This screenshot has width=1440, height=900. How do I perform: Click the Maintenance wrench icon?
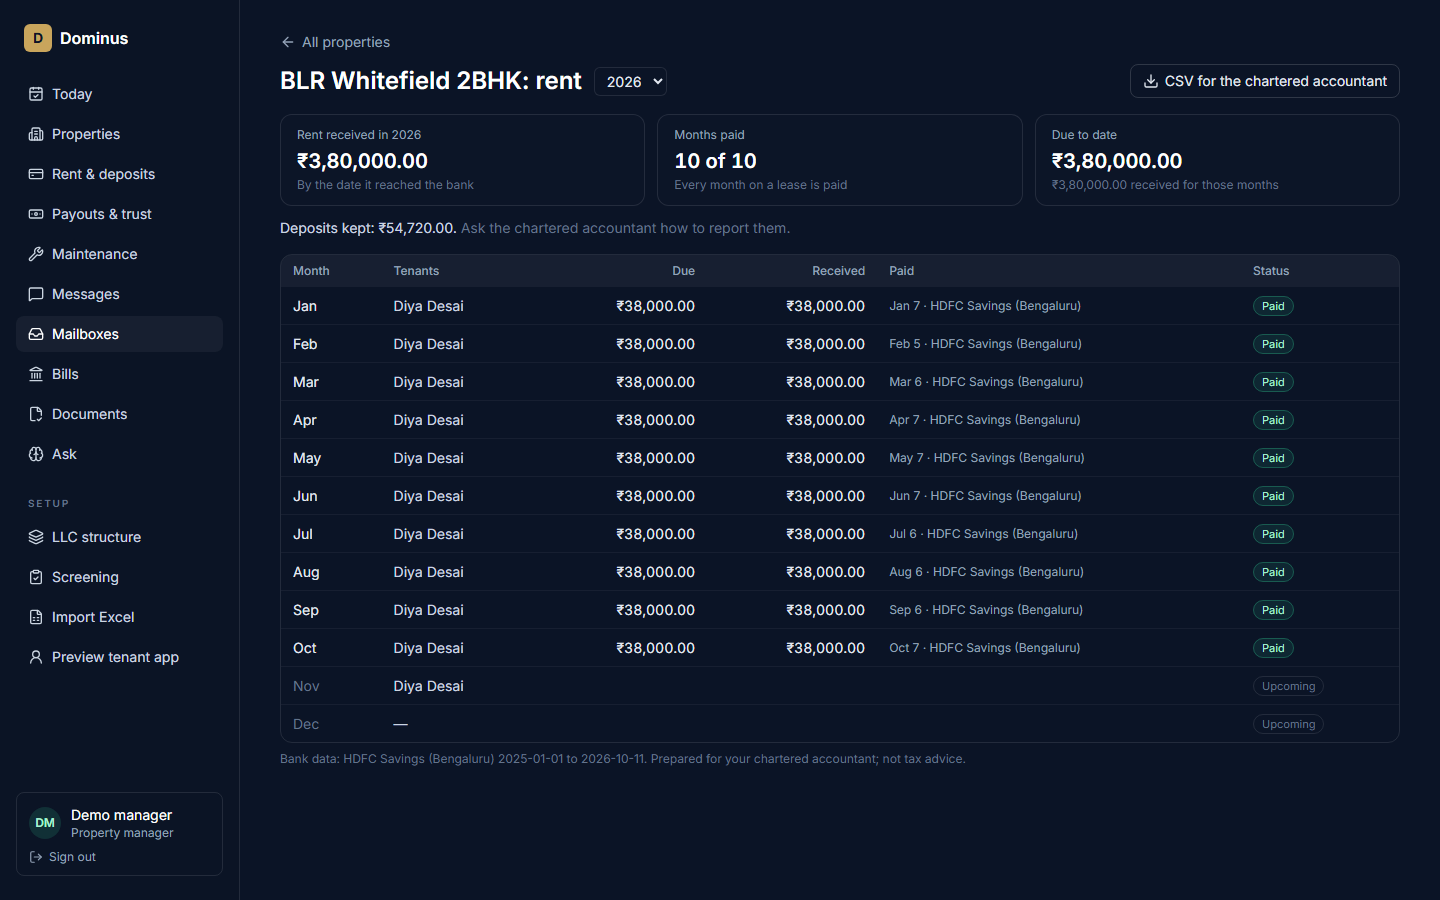36,254
